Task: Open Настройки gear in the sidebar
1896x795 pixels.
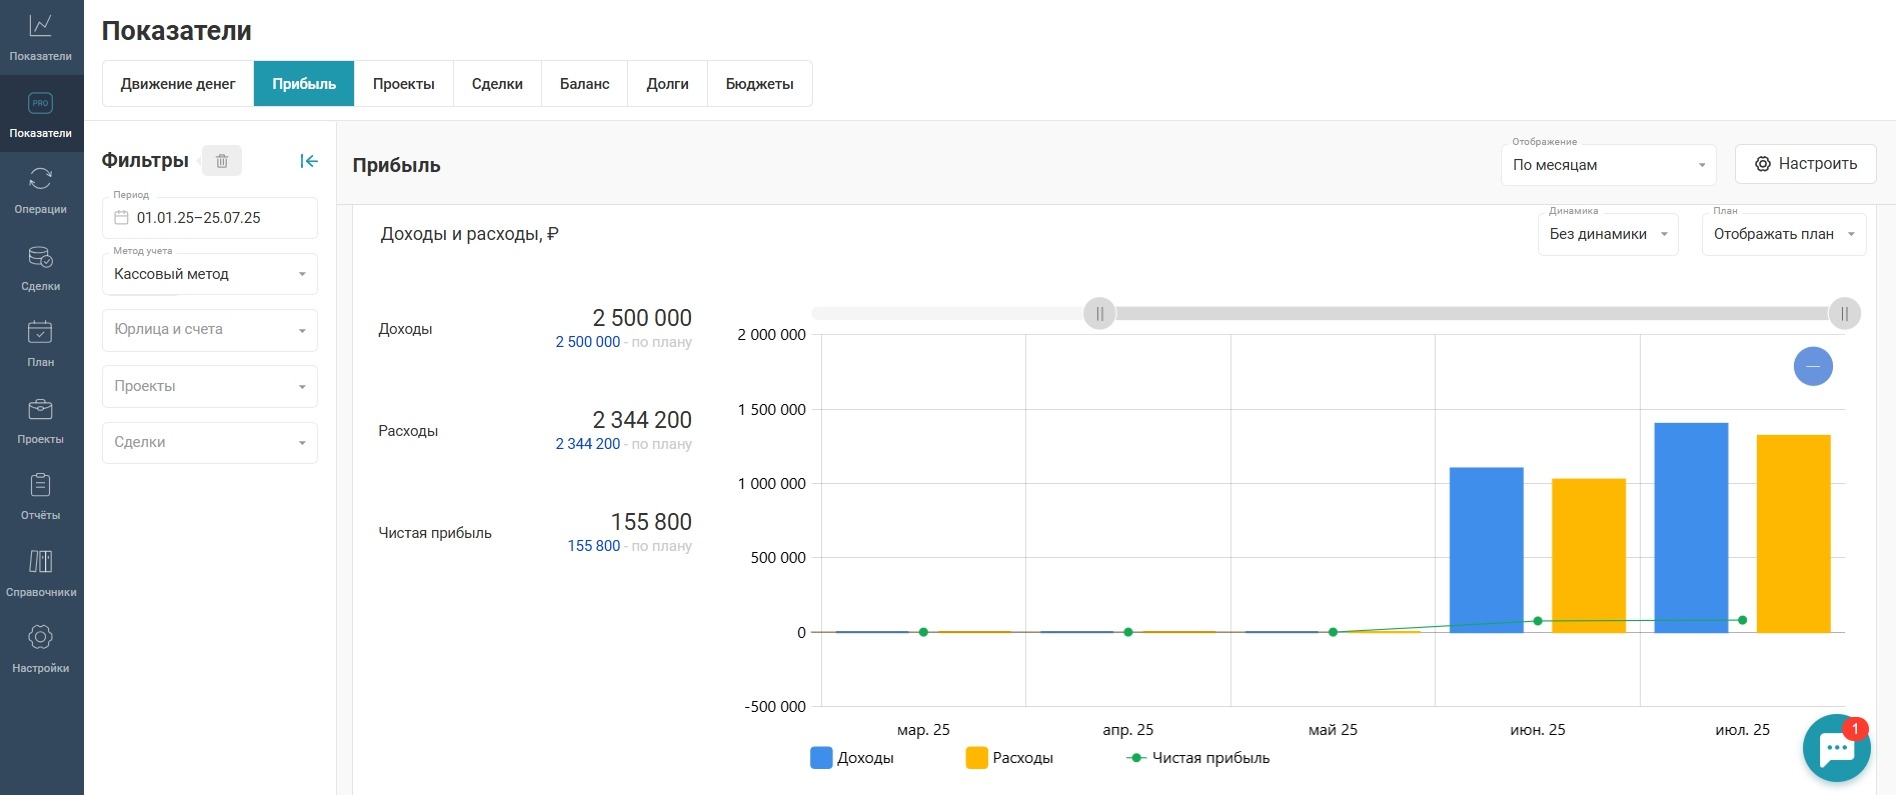Action: (x=41, y=649)
